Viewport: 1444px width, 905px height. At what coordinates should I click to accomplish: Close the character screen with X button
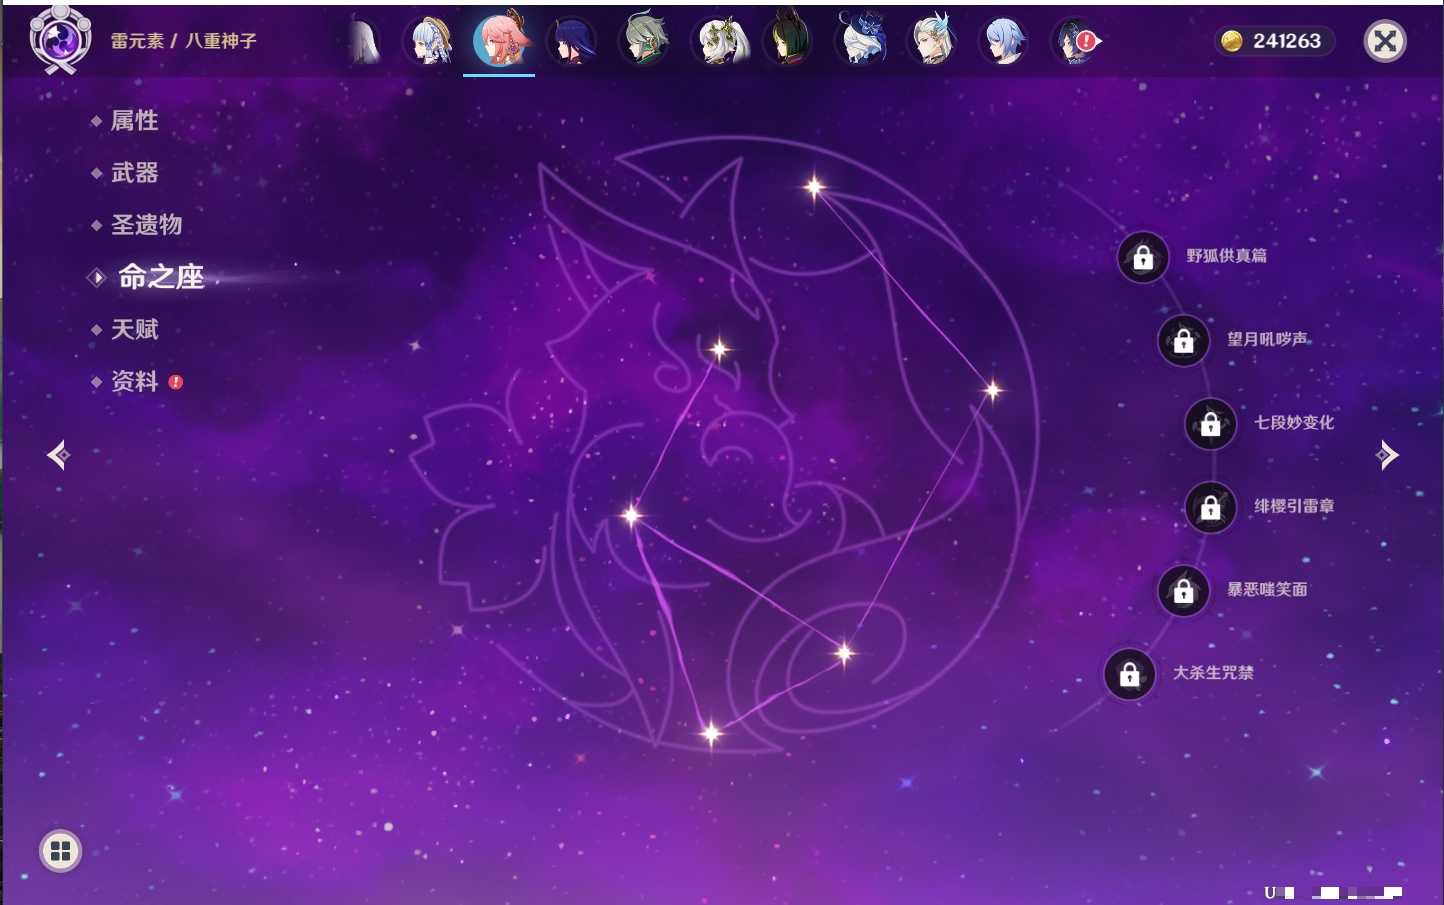tap(1385, 41)
